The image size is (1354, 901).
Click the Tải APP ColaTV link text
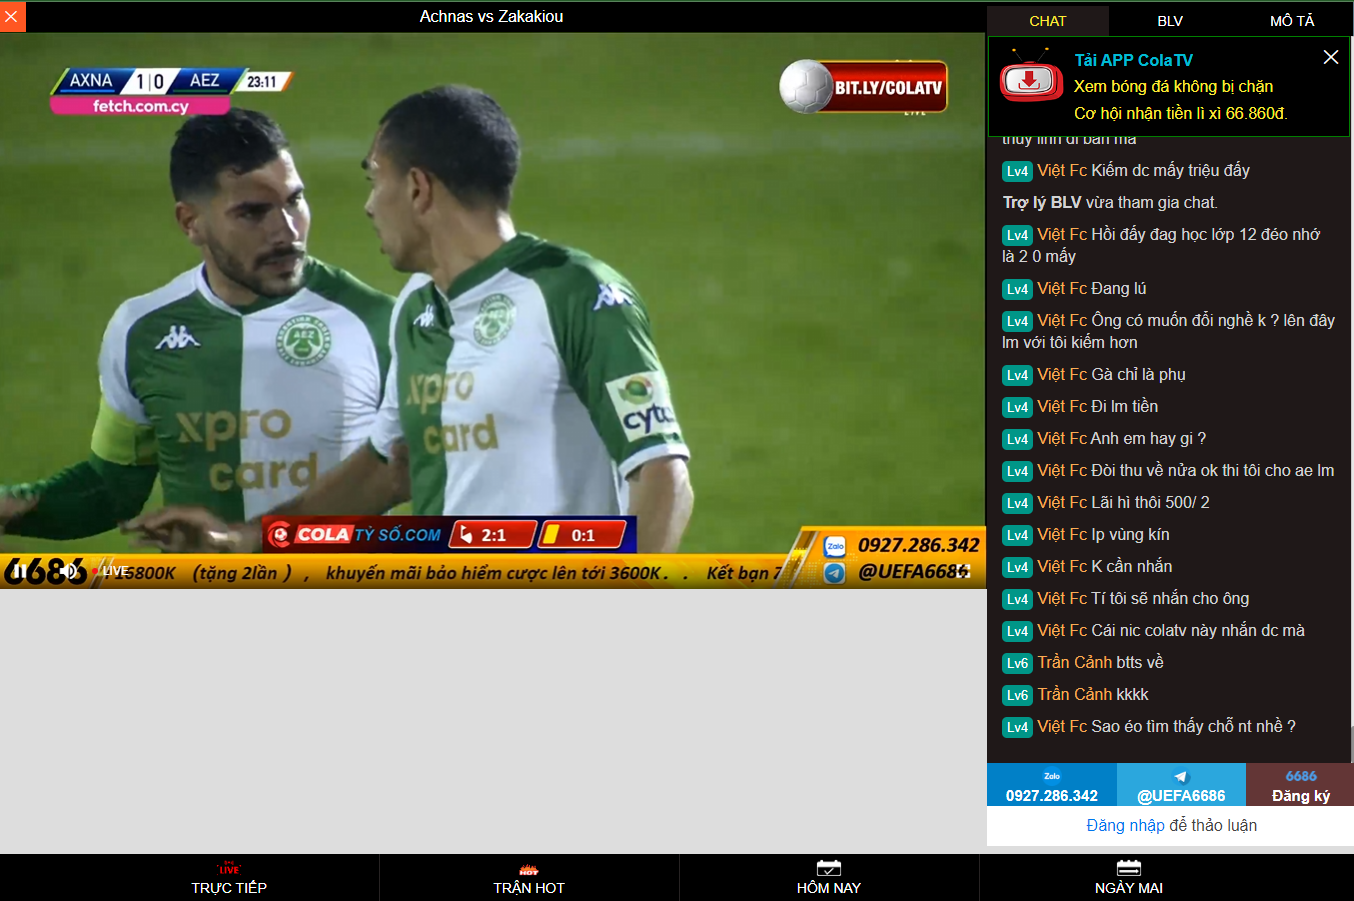point(1133,60)
